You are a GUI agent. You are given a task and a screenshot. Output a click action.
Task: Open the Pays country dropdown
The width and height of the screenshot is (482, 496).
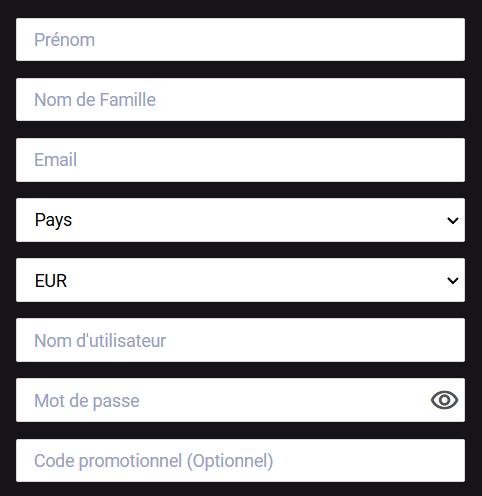pyautogui.click(x=240, y=220)
